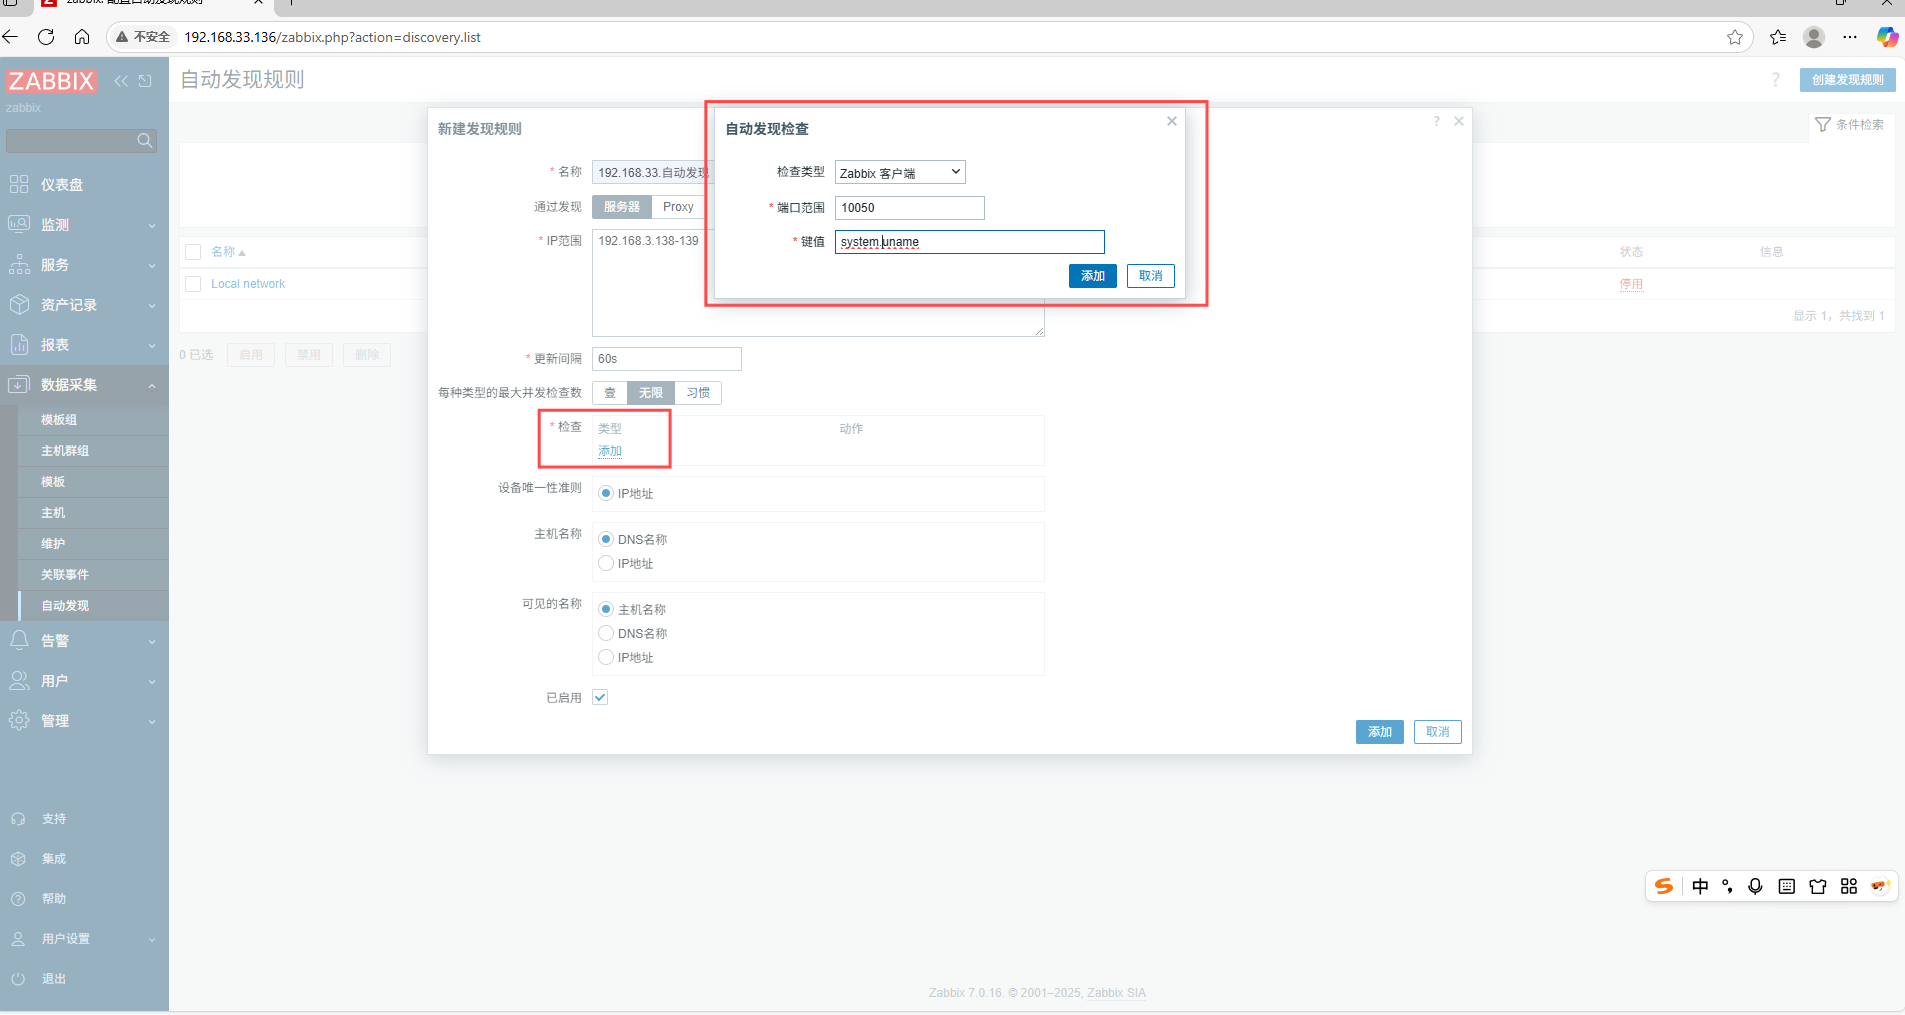Tick the select-all checkbox in table header
Viewport: 1905px width, 1015px height.
[x=193, y=252]
